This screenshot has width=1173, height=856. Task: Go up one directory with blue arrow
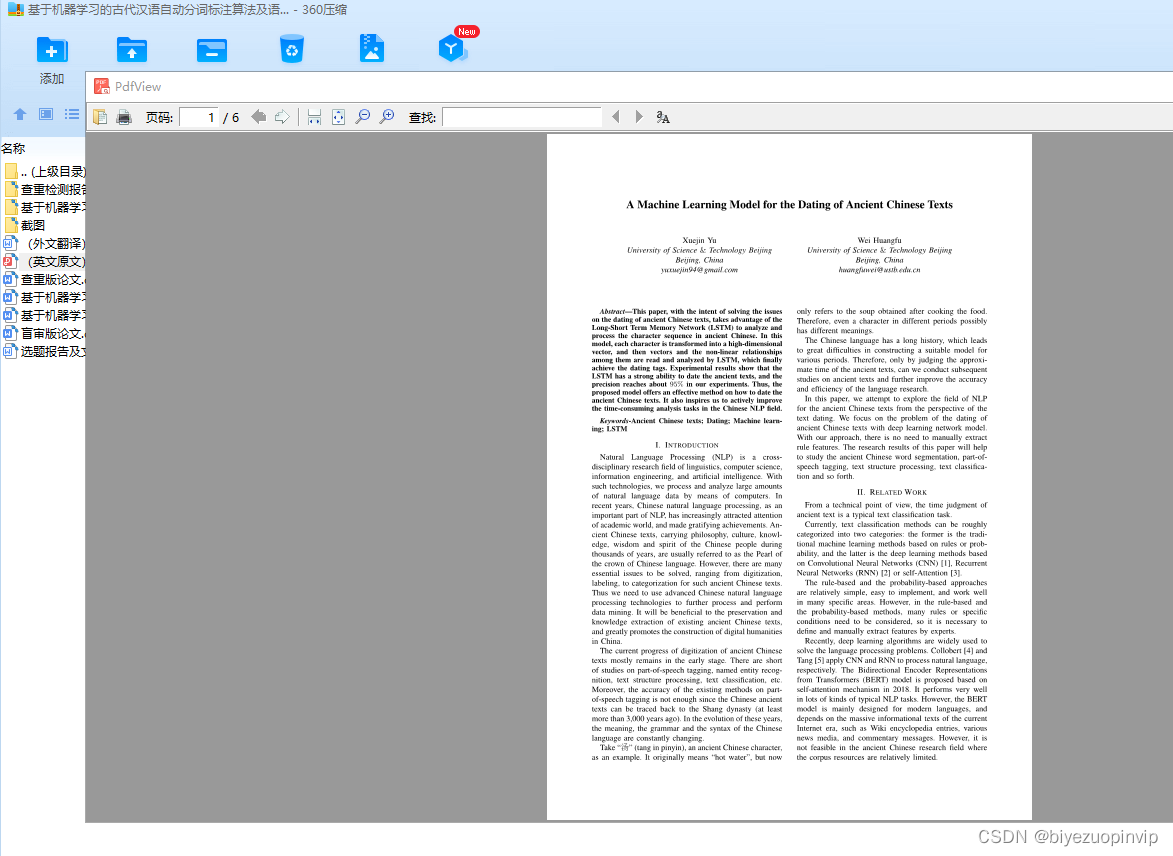(x=19, y=114)
